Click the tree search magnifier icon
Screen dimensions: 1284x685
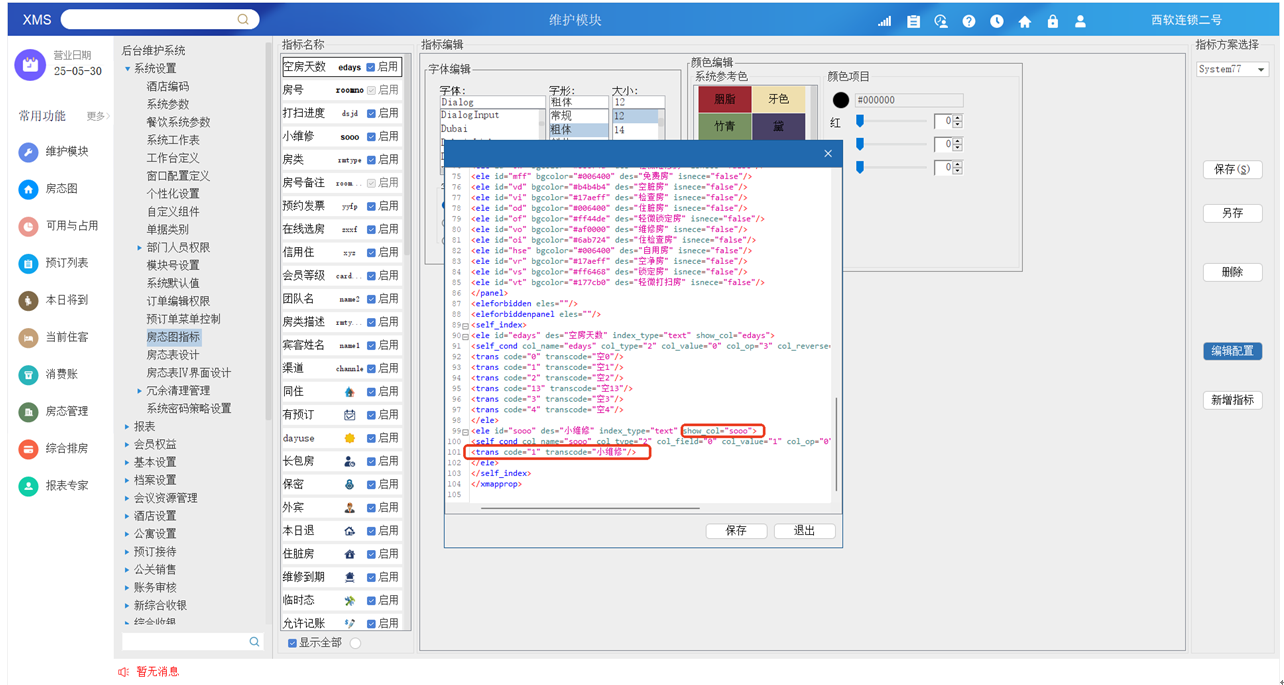point(255,642)
